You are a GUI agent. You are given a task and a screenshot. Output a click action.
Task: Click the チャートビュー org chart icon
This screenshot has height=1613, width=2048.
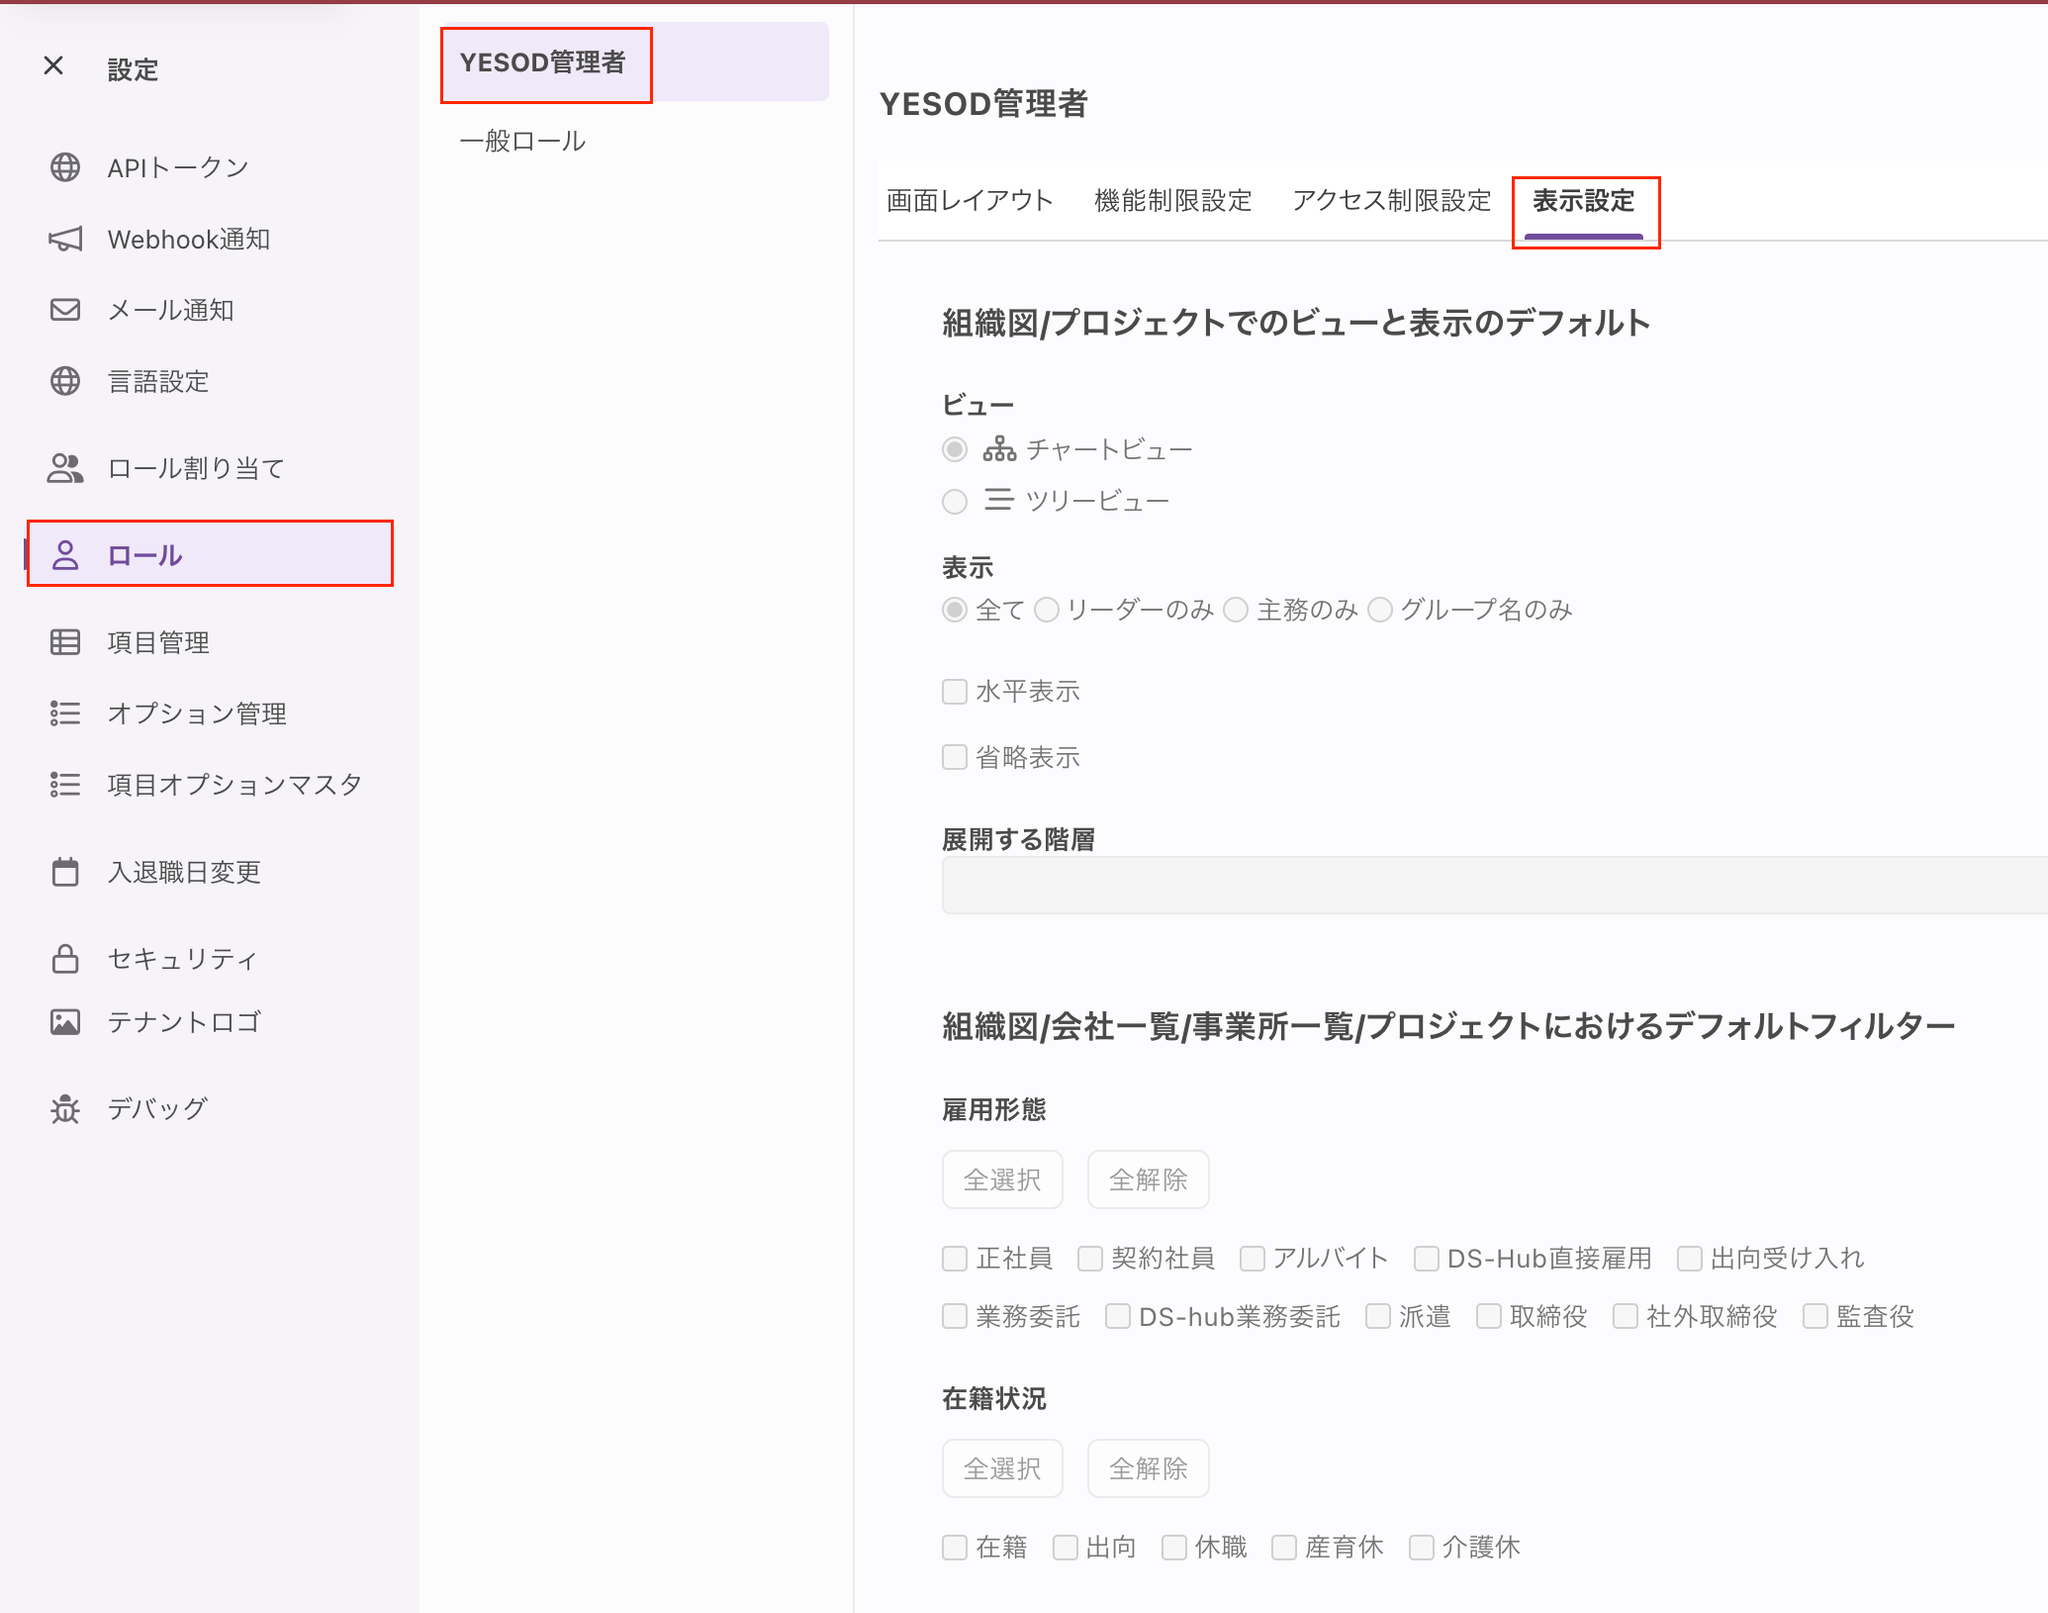999,449
